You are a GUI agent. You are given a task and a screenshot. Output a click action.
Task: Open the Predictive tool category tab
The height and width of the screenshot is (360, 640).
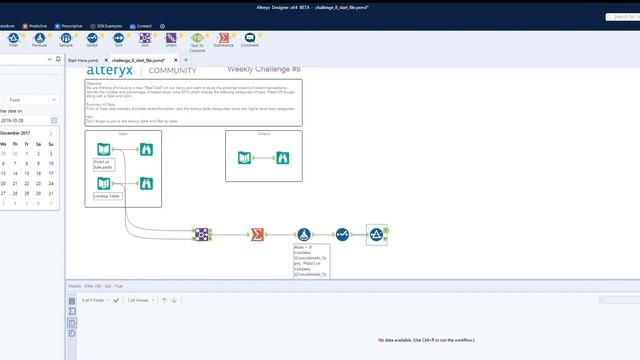[x=35, y=26]
